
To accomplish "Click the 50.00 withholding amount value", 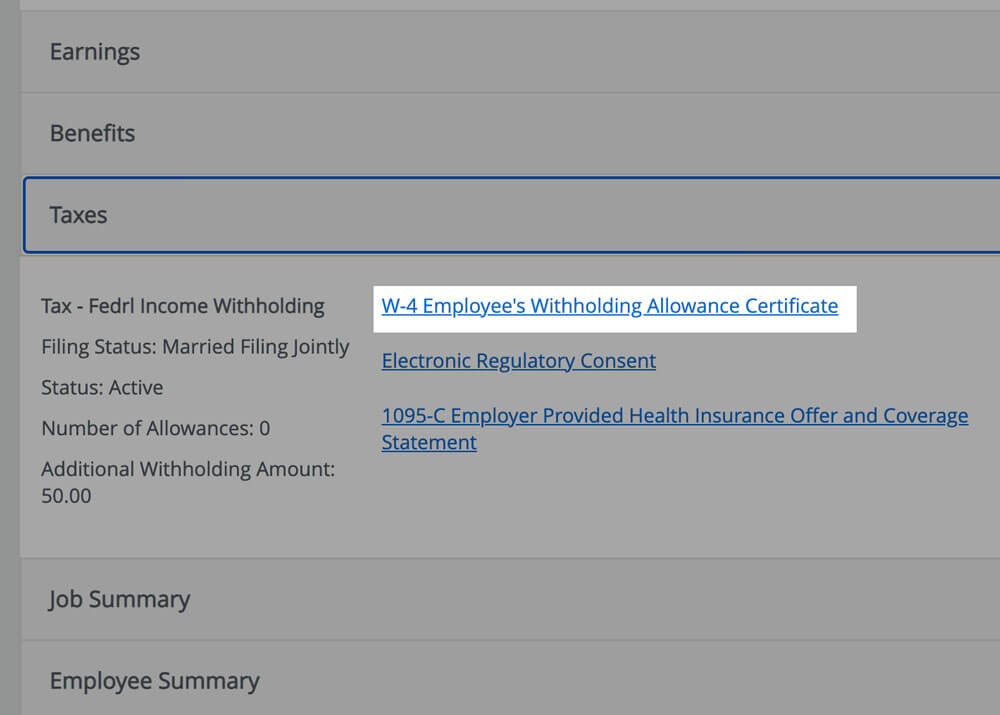I will tap(66, 496).
